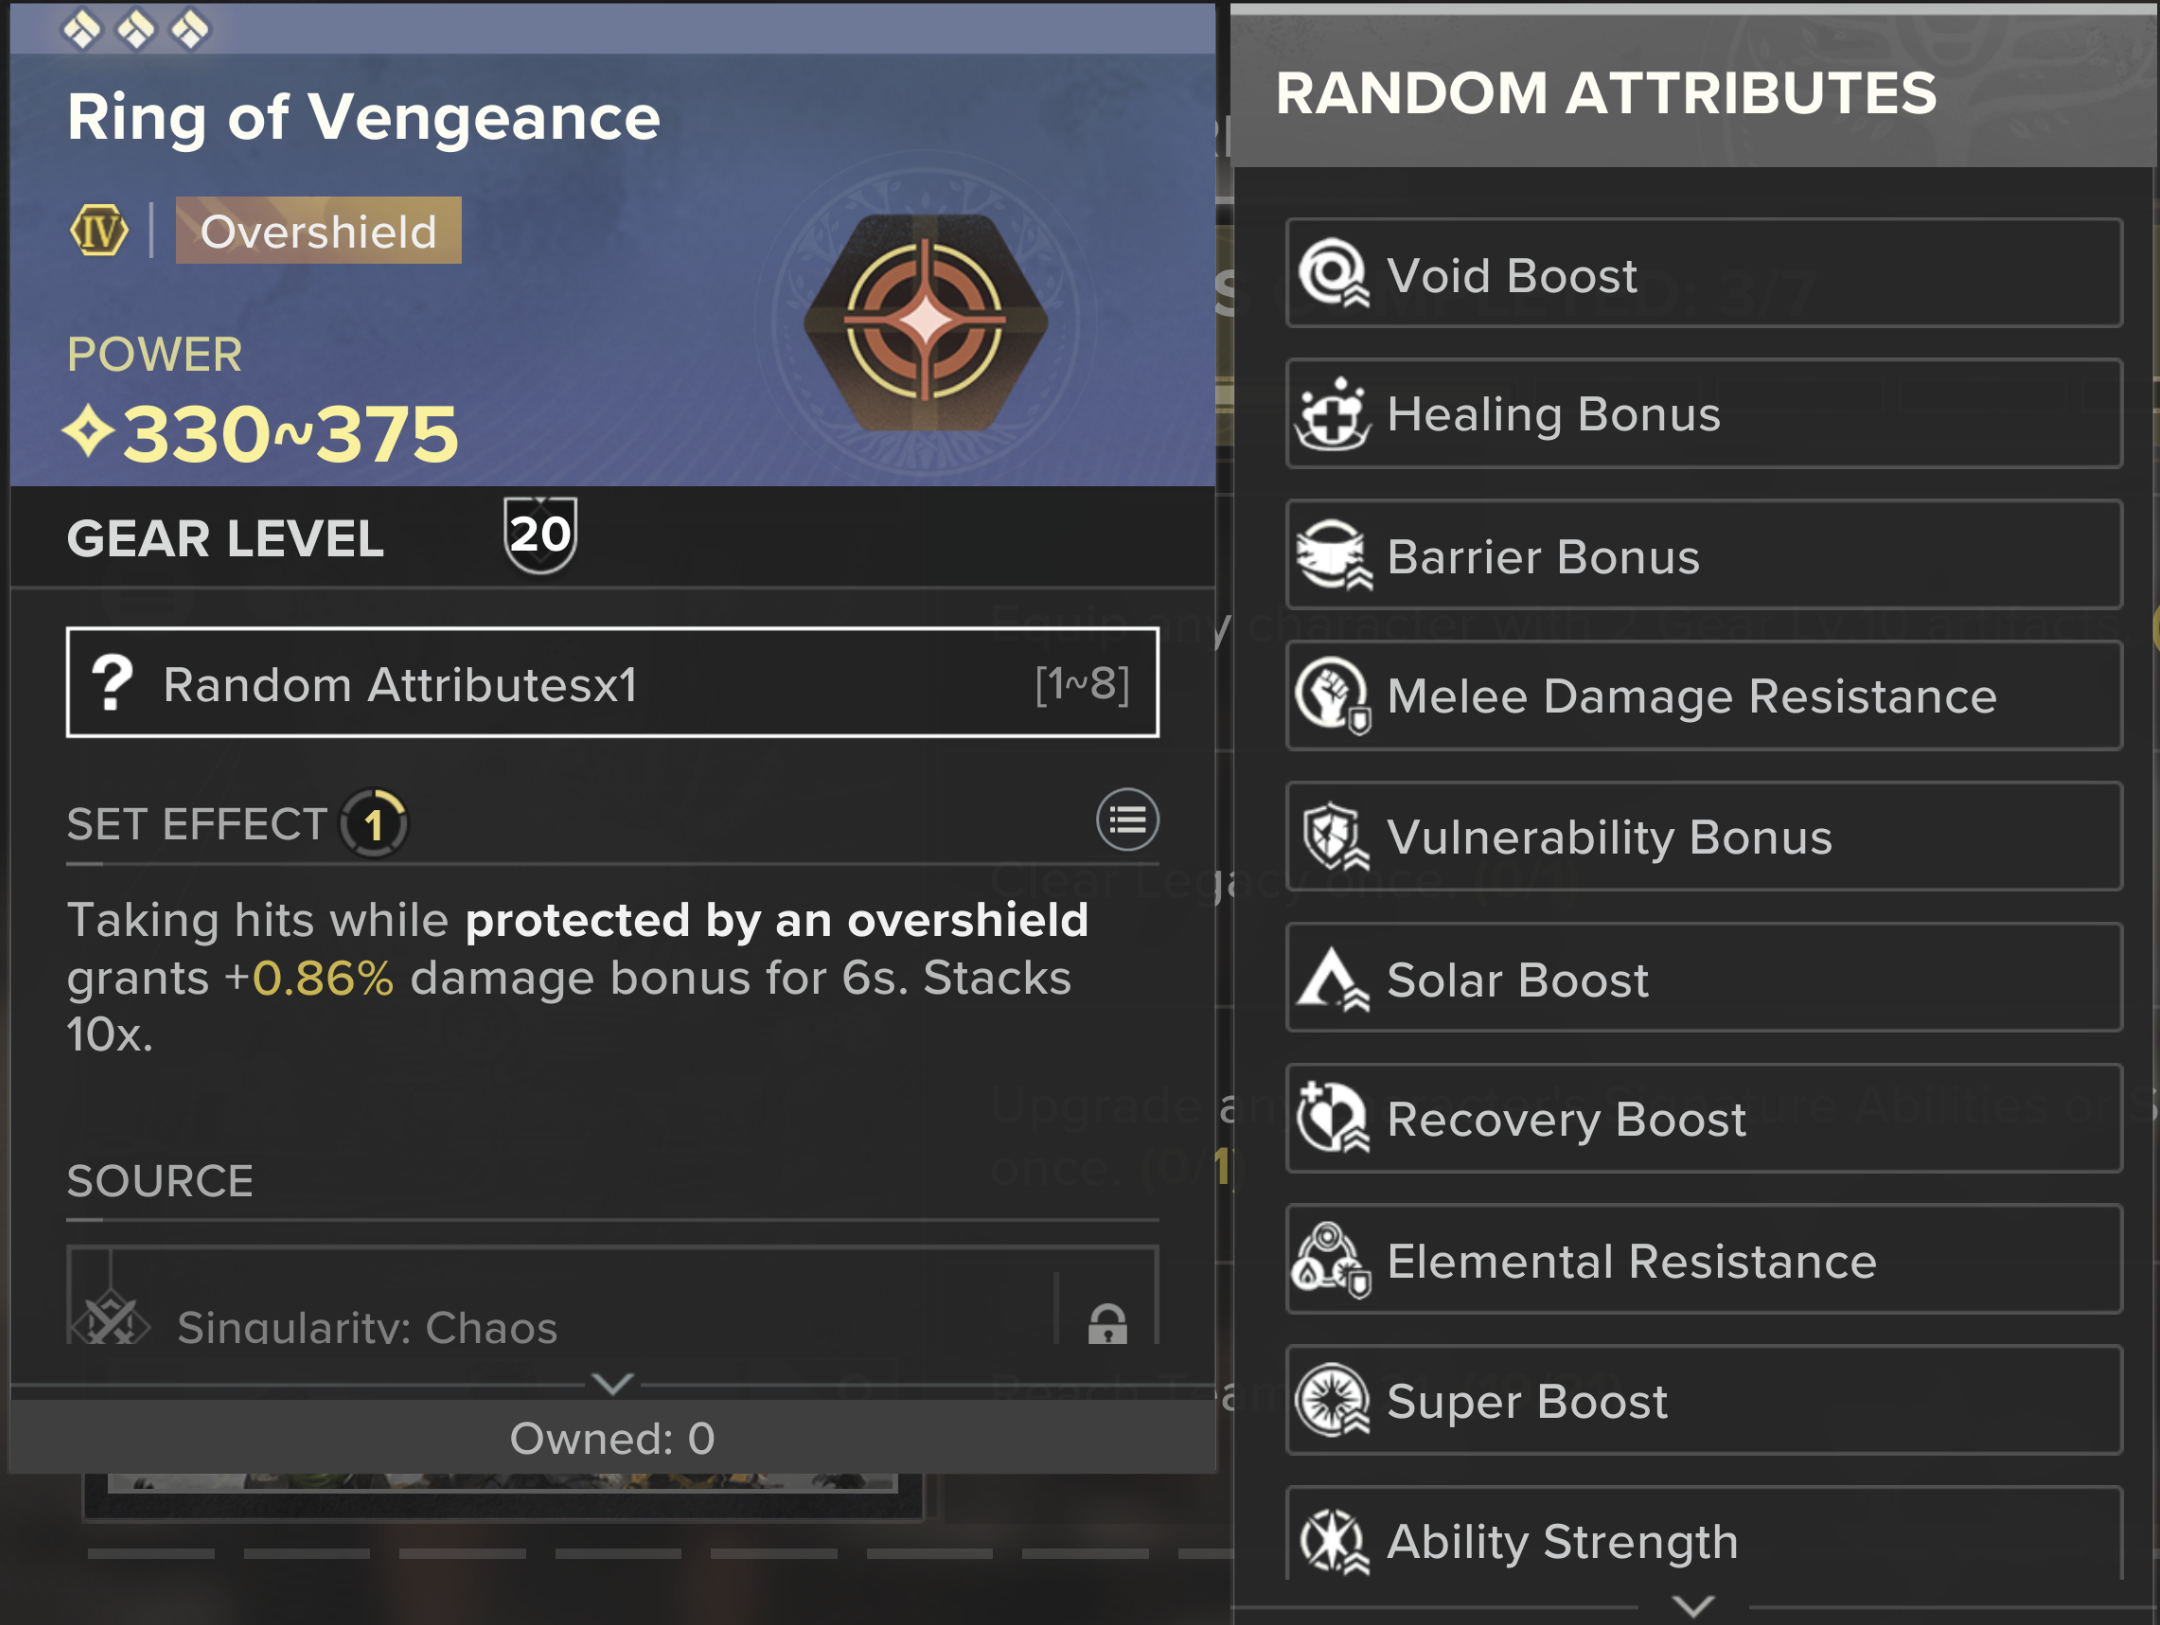Screen dimensions: 2160x1625
Task: Click the gear level 20 shield badge
Action: tap(540, 535)
